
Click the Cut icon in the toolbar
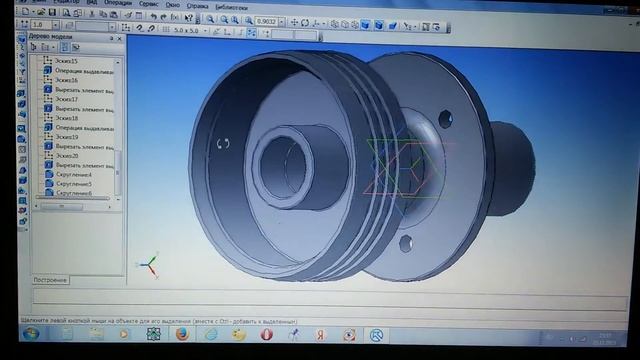[91, 14]
